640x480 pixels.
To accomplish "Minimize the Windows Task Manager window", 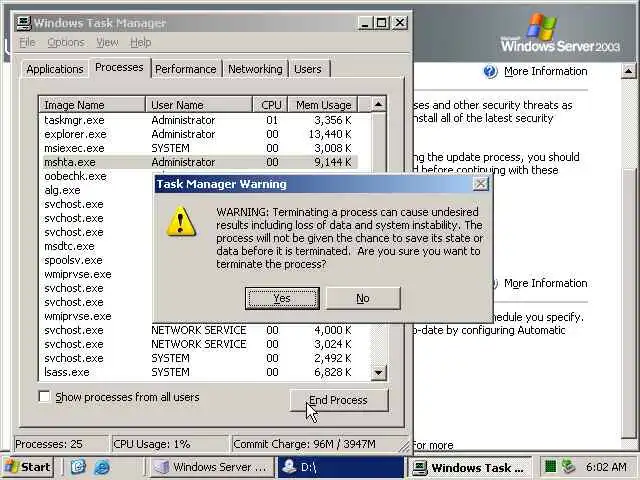I will pos(365,23).
